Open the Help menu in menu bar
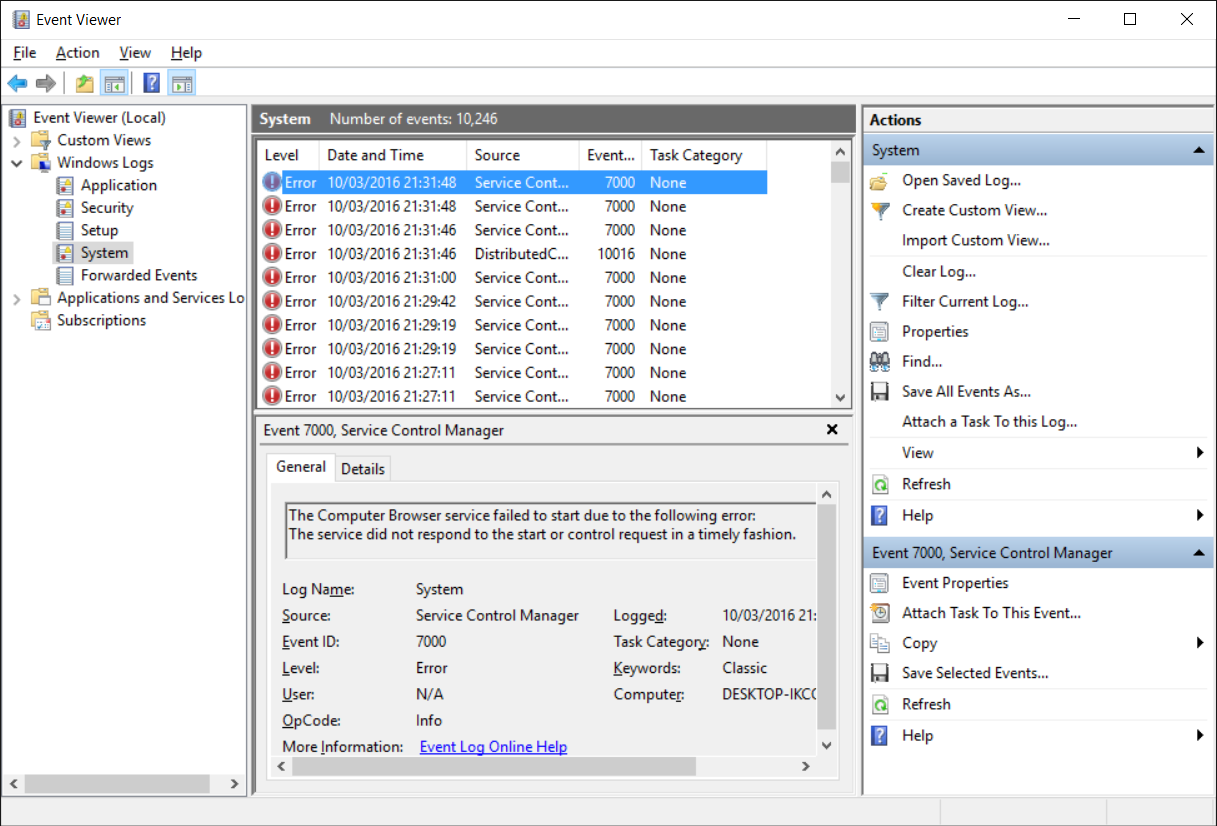1217x826 pixels. click(186, 53)
